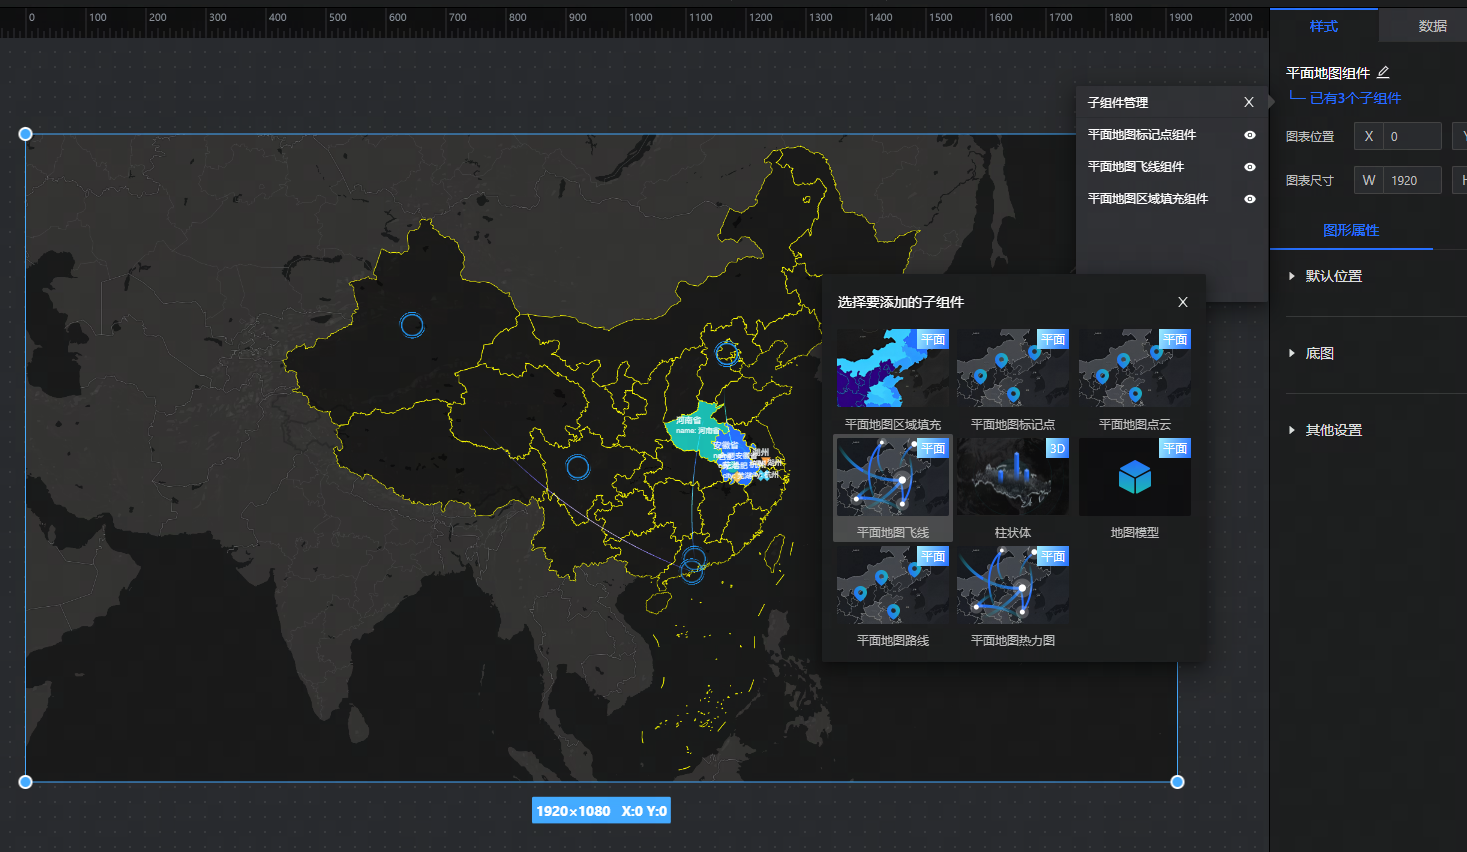Add the 平面地图标记点 subcomponent
The image size is (1467, 852).
click(x=1012, y=369)
